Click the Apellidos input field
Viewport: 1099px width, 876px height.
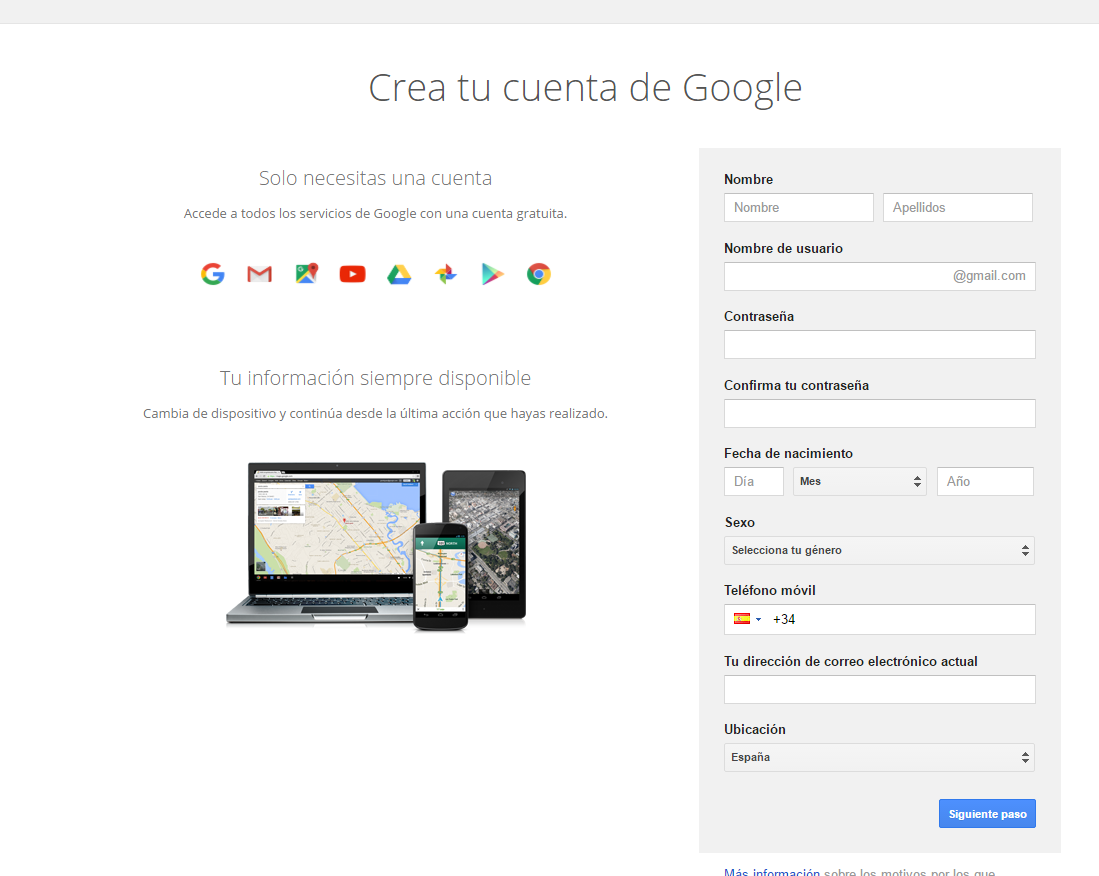(957, 207)
